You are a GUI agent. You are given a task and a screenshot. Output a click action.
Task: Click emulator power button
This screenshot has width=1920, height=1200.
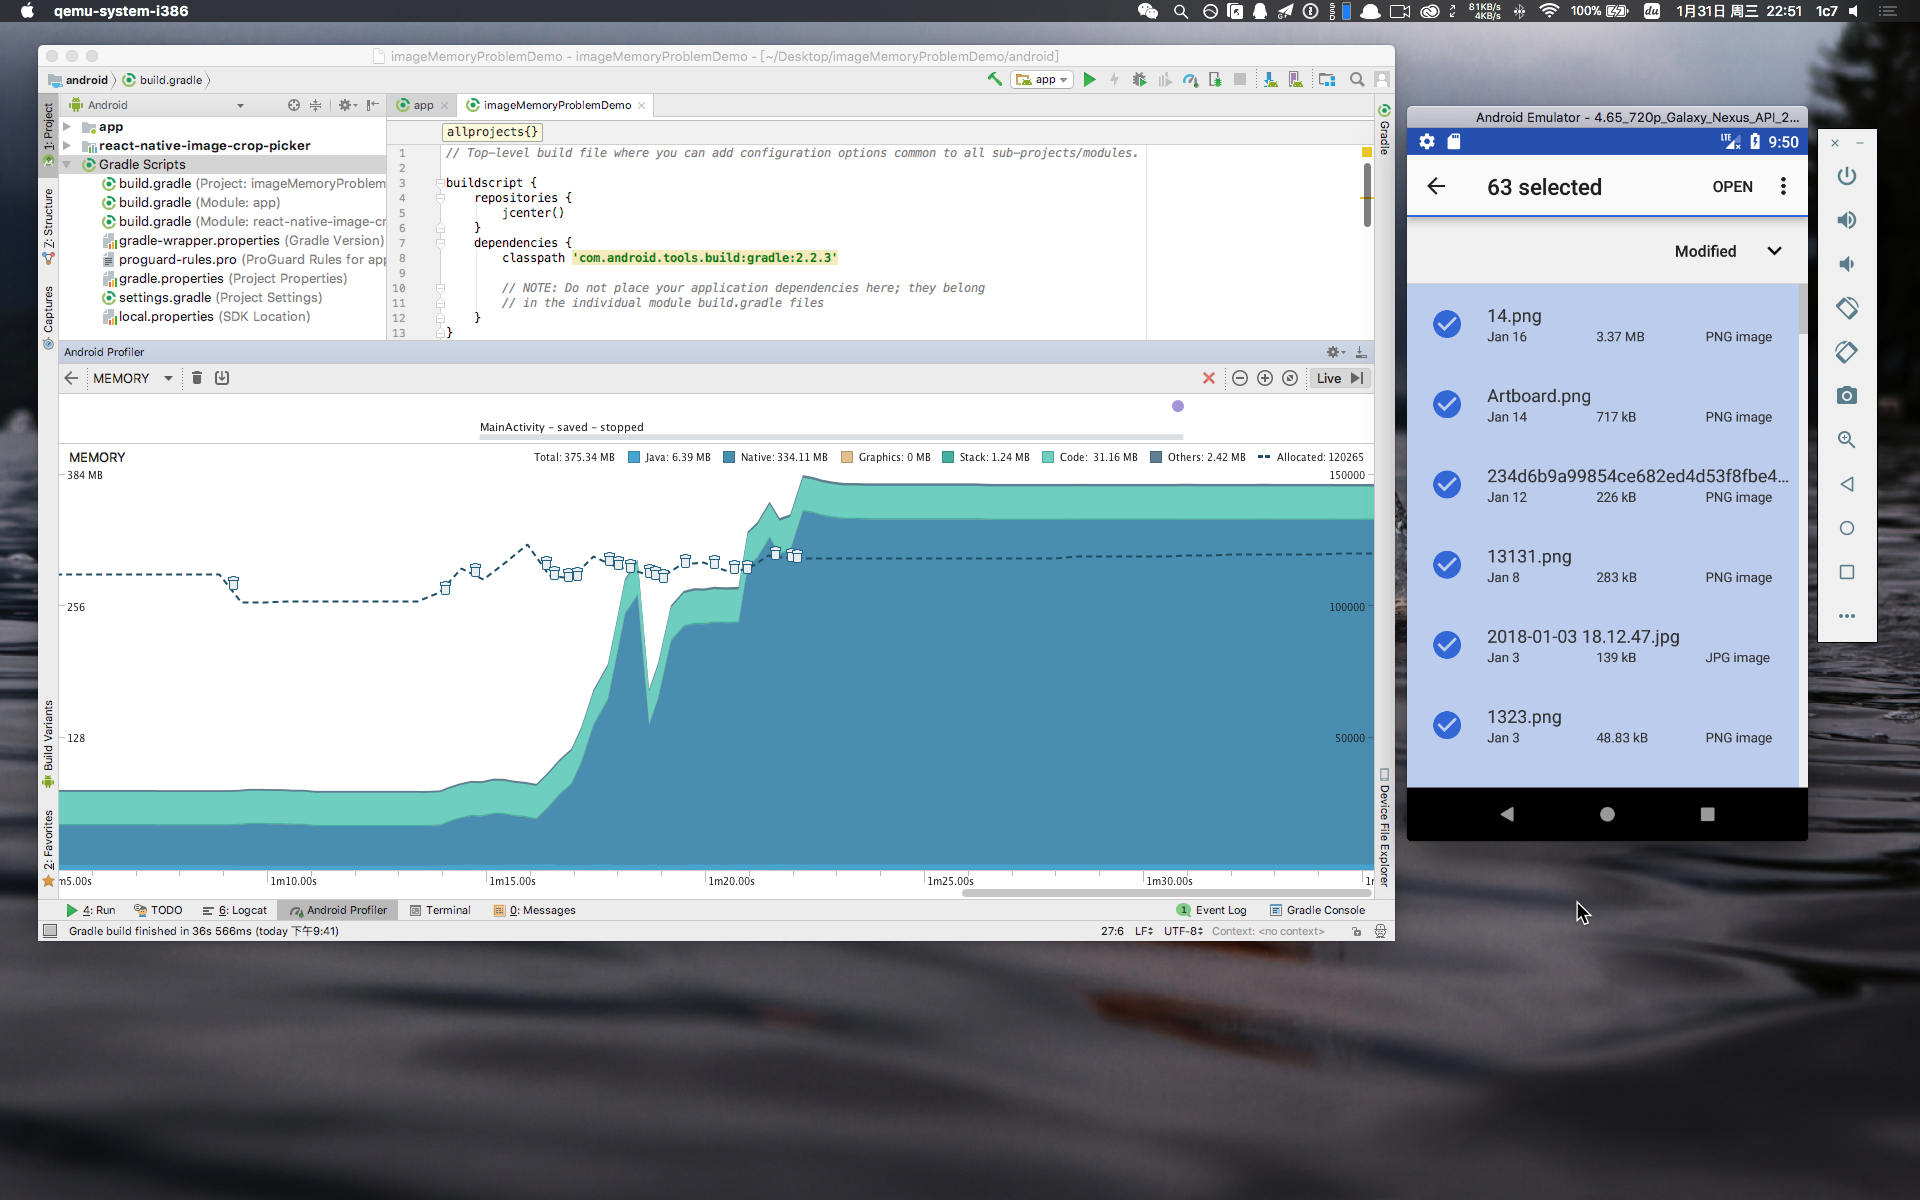tap(1847, 176)
